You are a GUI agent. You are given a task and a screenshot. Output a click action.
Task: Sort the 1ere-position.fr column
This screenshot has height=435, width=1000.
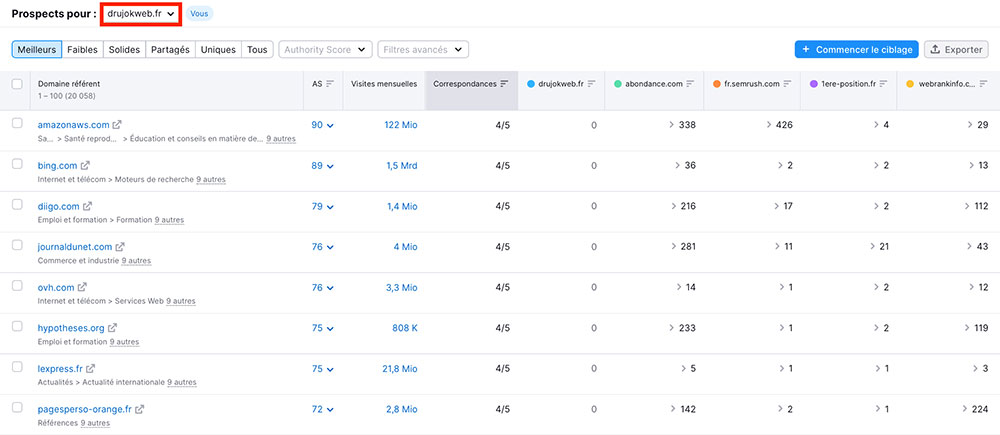(883, 84)
